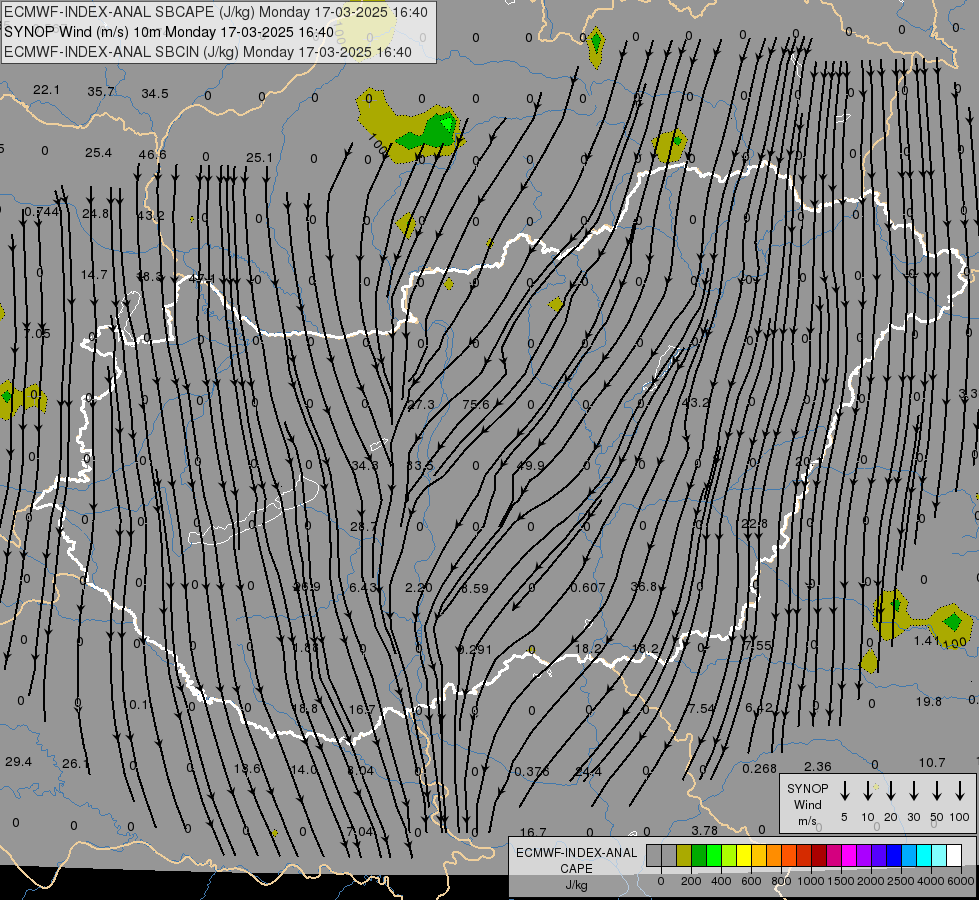The height and width of the screenshot is (900, 979).
Task: Select the dark green CAPE legend swatch
Action: [x=699, y=856]
